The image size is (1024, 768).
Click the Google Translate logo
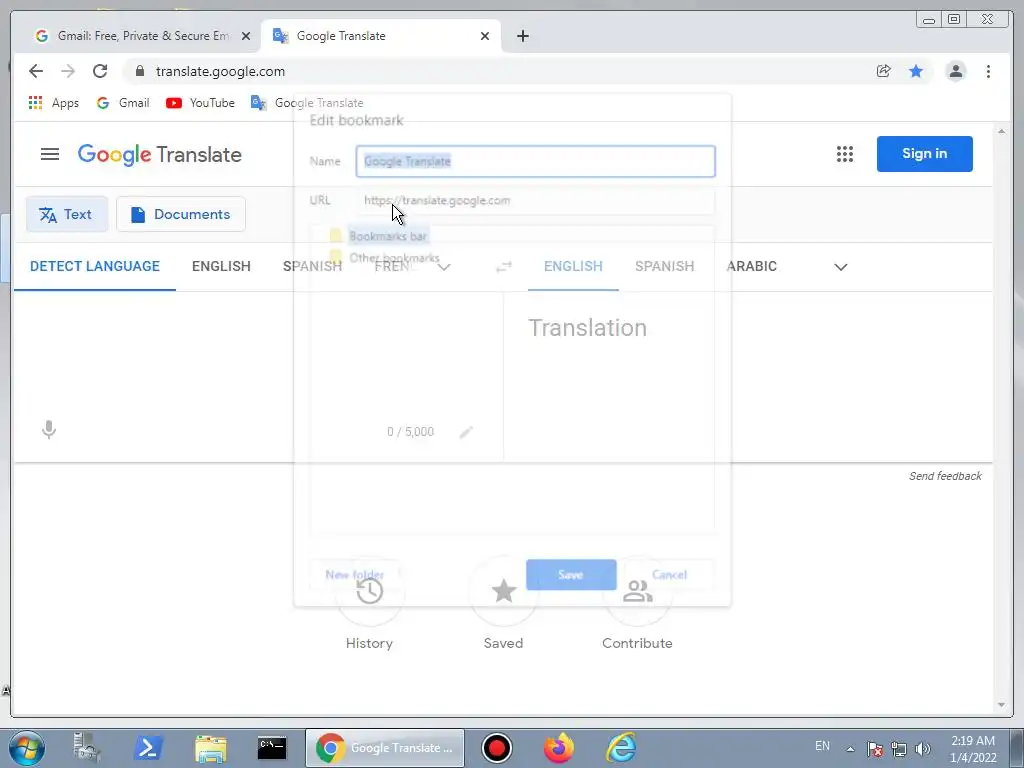click(159, 154)
